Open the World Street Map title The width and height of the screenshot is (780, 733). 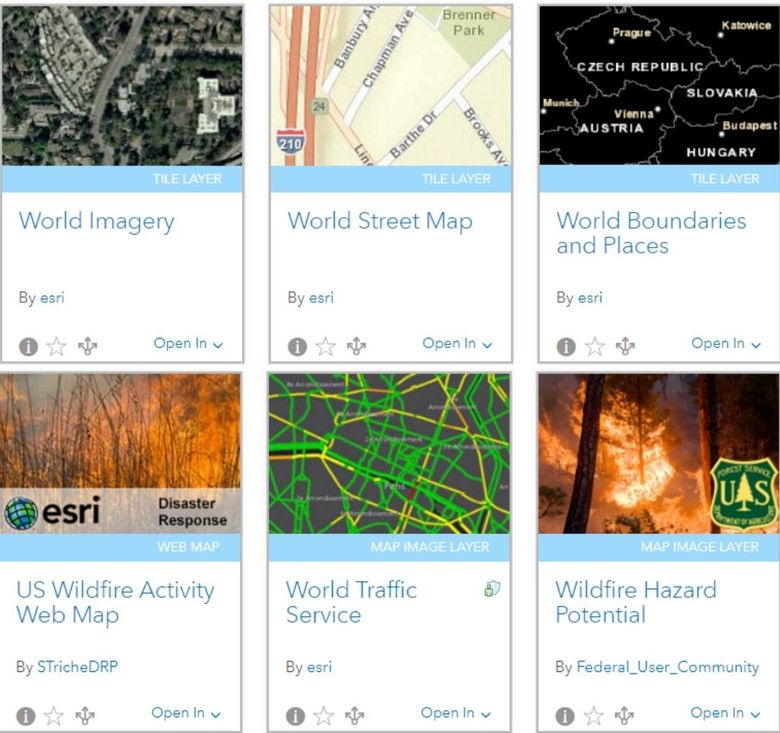(x=380, y=222)
